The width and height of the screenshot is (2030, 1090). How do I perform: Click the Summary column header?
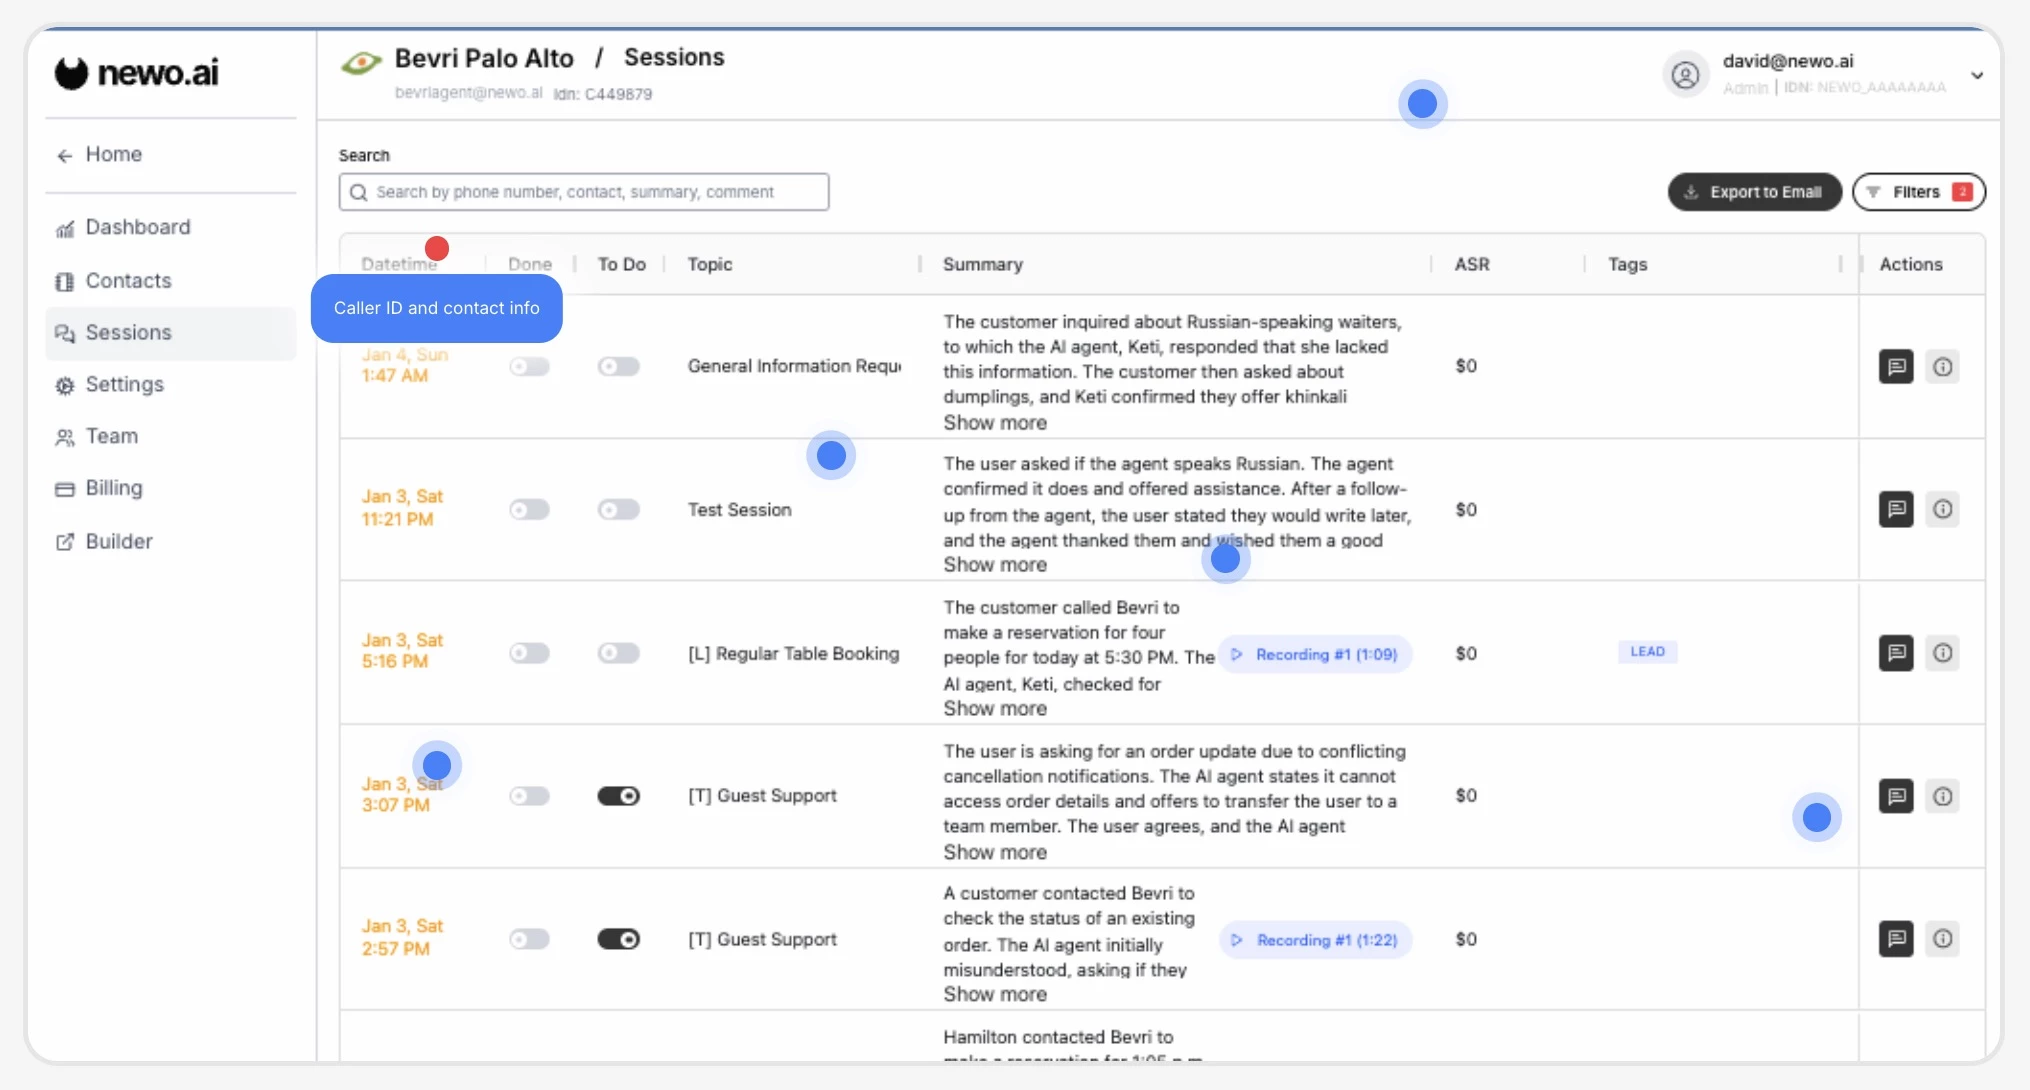(x=983, y=264)
